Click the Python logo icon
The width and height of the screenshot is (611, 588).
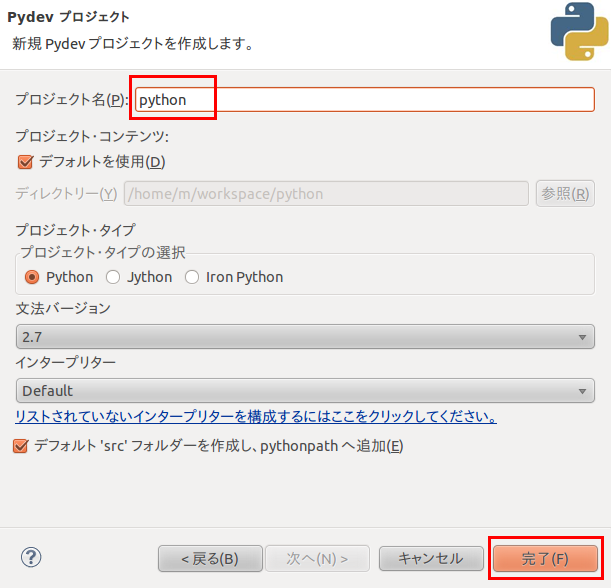click(579, 32)
